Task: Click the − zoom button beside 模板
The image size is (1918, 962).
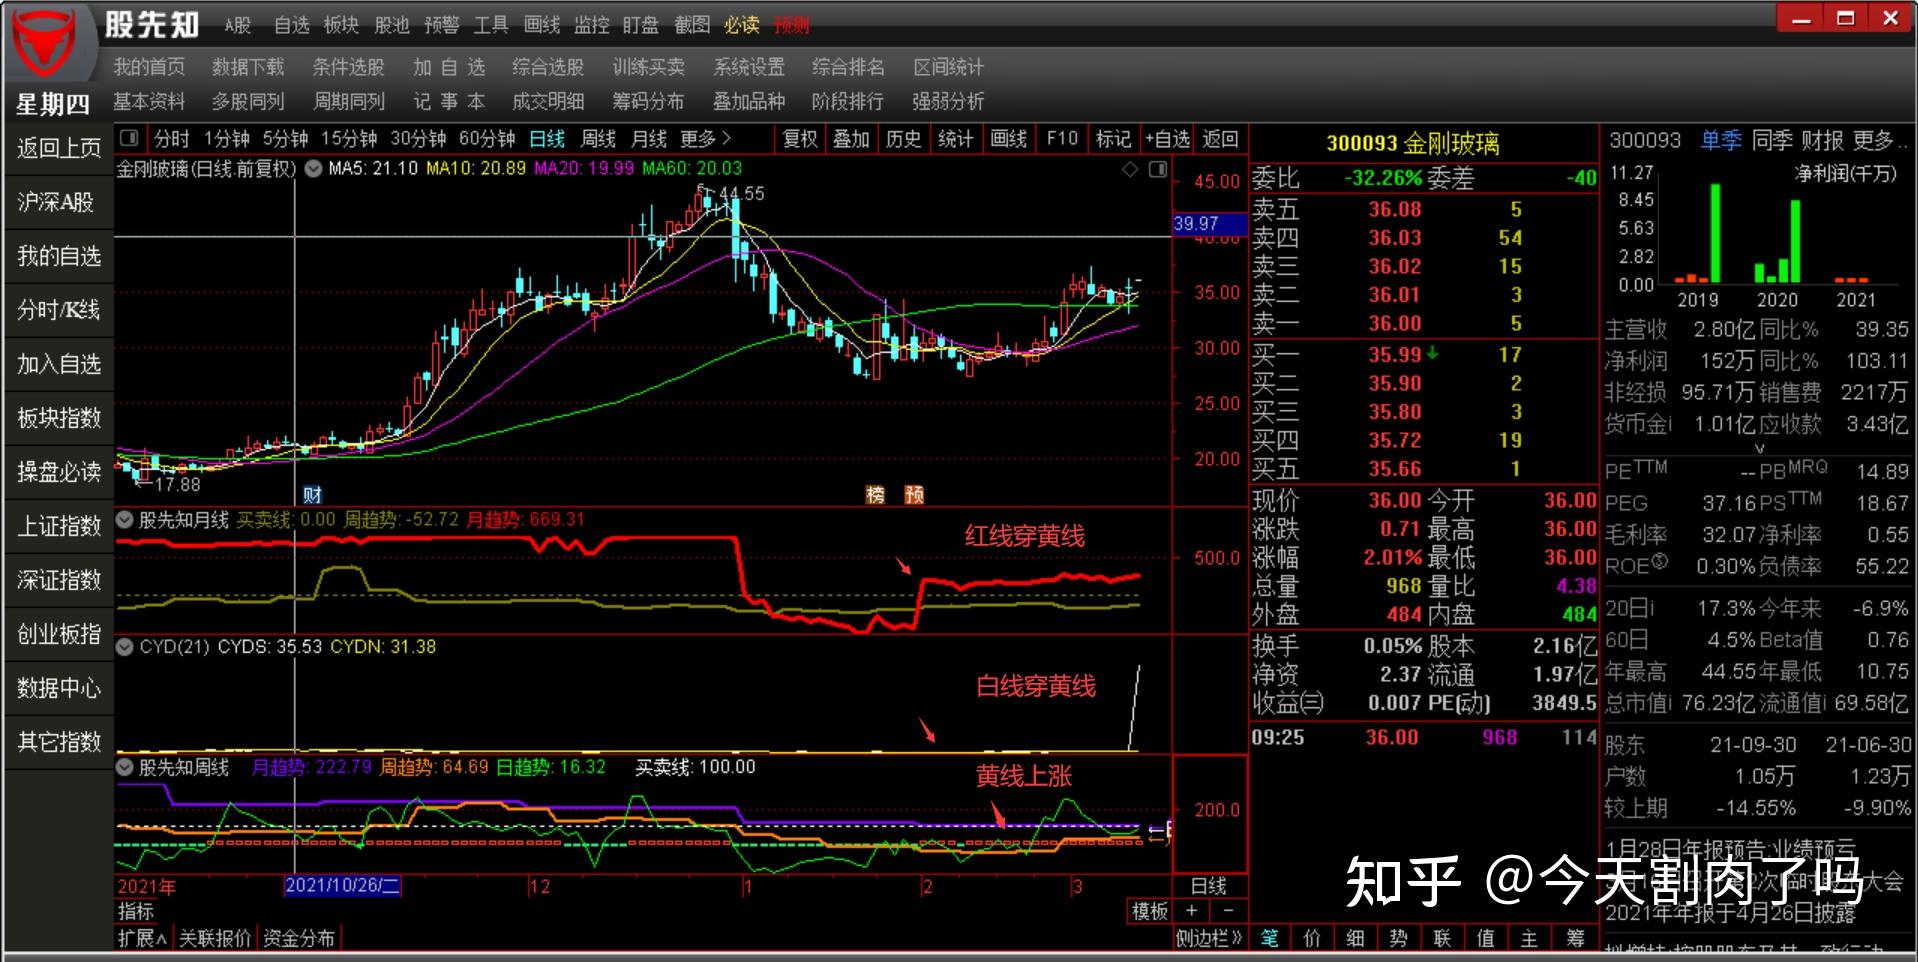Action: (1229, 911)
